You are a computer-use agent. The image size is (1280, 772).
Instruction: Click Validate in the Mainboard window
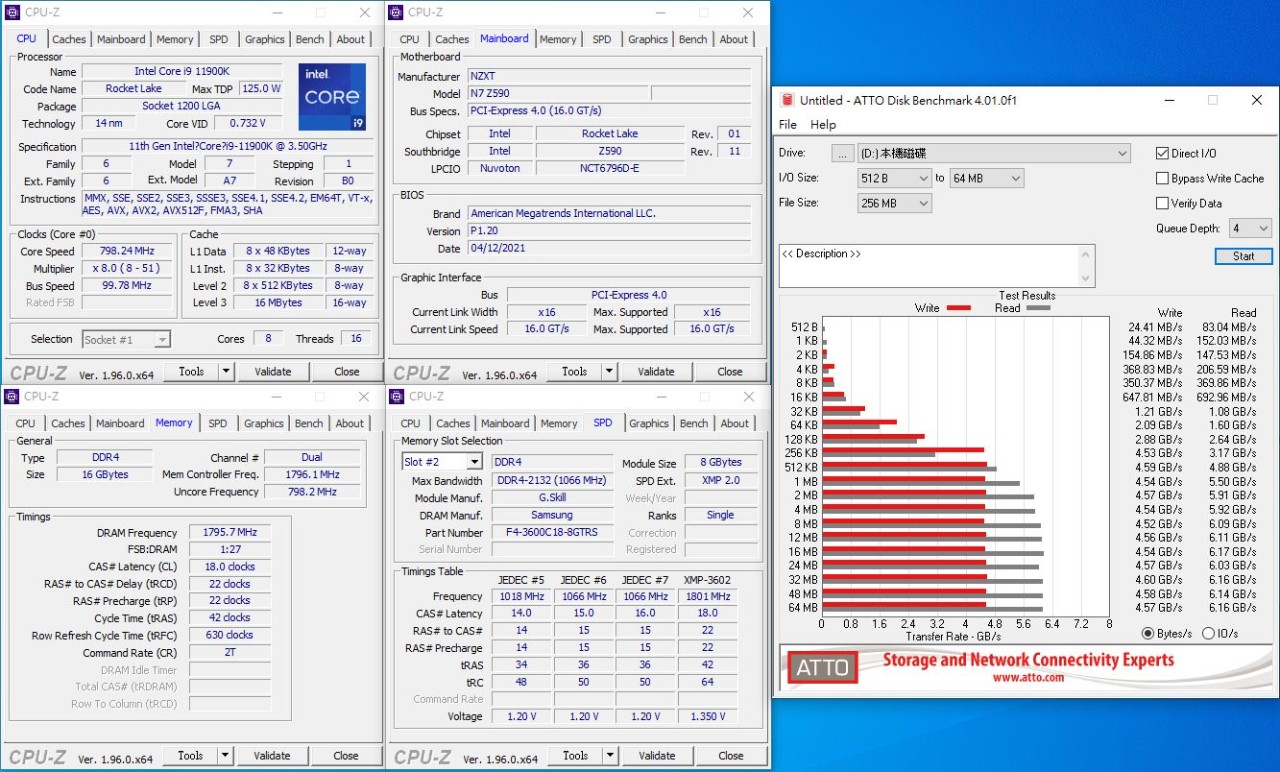[656, 371]
